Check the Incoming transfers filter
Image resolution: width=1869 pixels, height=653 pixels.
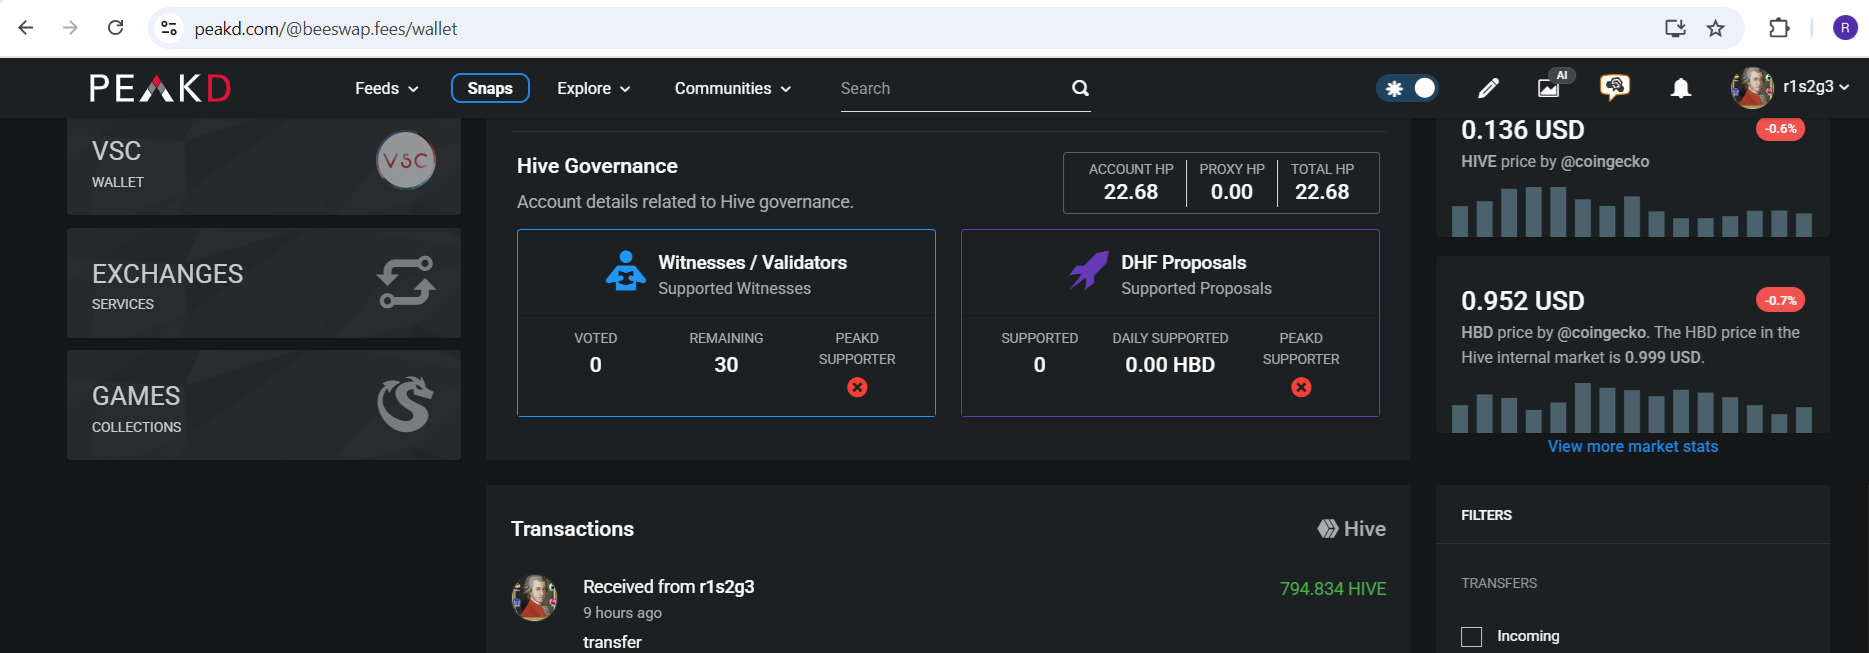point(1472,637)
